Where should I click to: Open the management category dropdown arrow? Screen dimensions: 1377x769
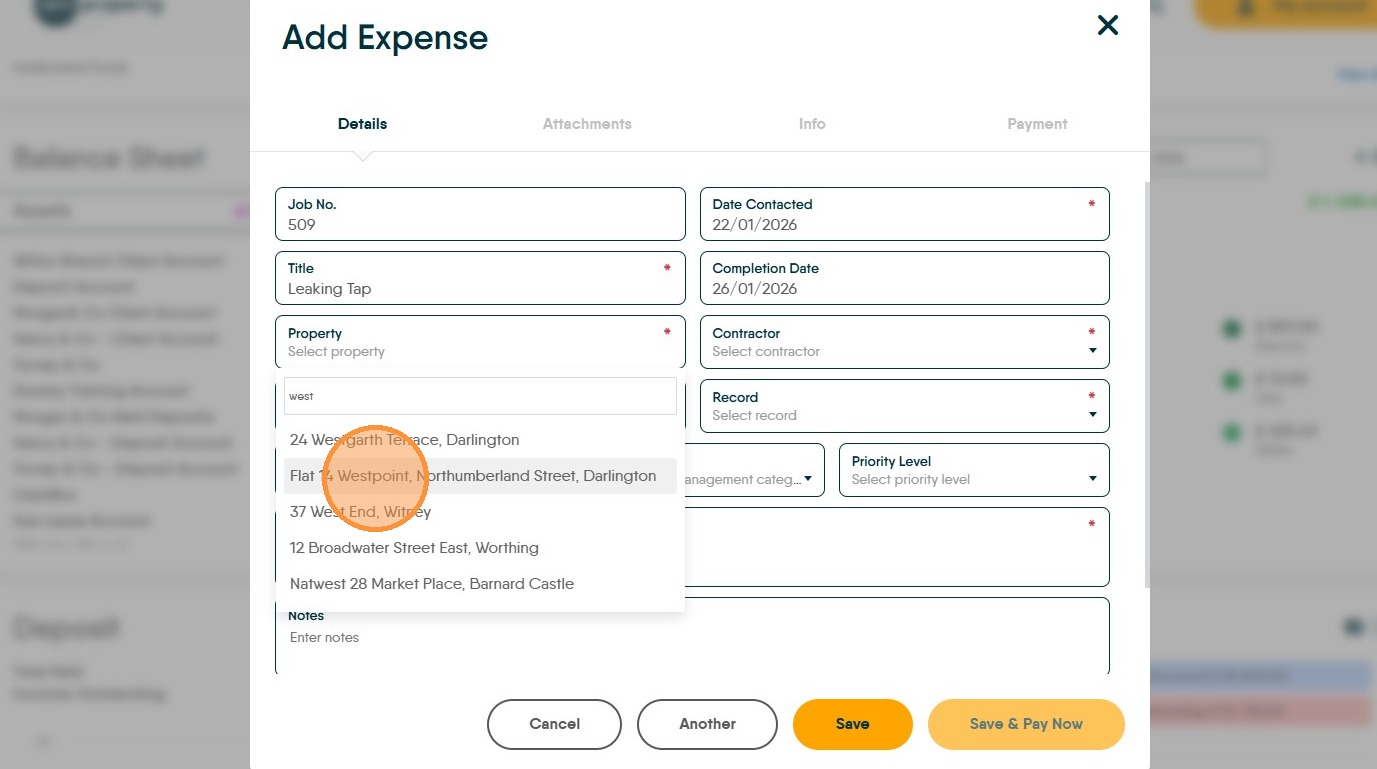coord(808,479)
